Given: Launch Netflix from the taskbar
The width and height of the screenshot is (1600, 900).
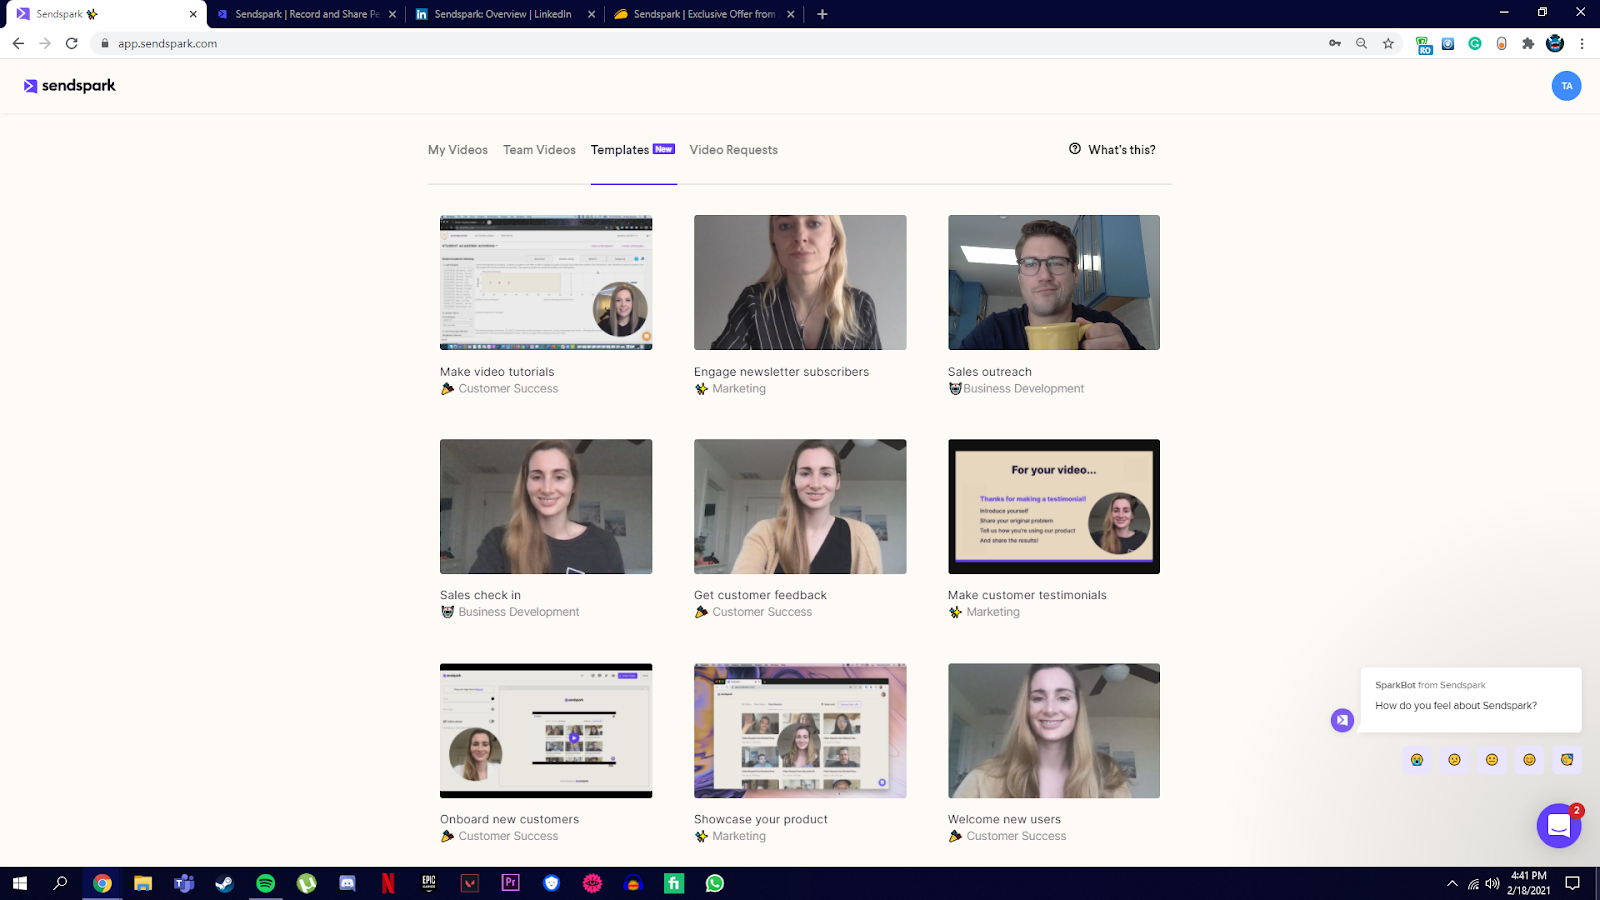Looking at the screenshot, I should (x=388, y=883).
